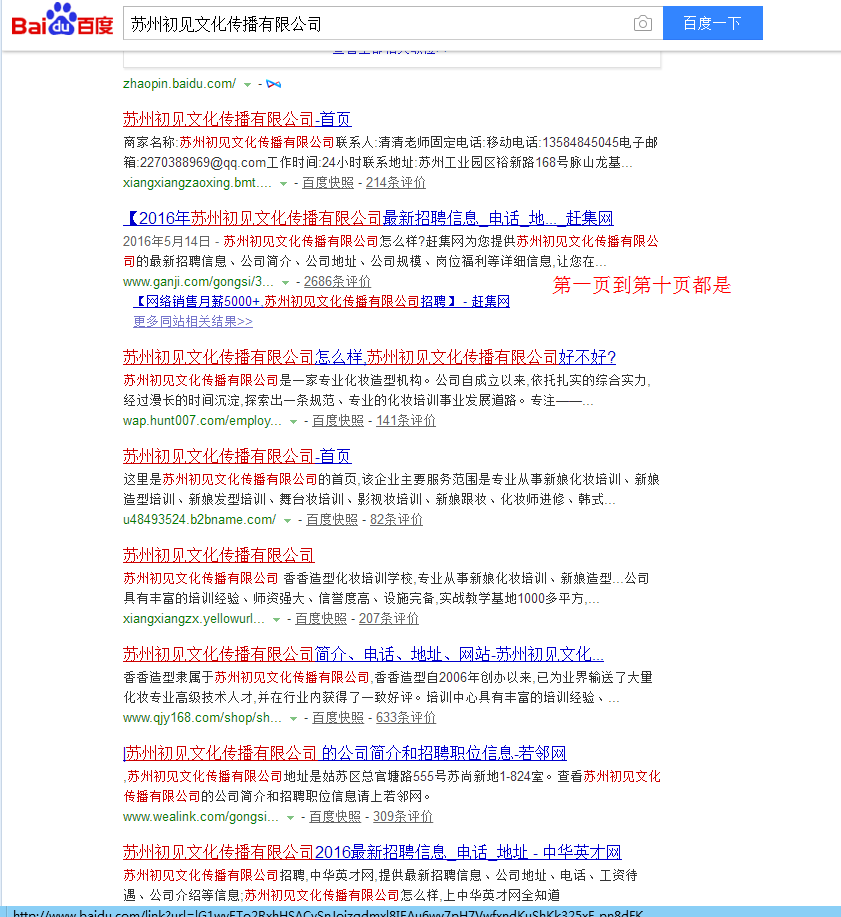Open first 苏州初见文化传播有限公司-首页 result
This screenshot has width=841, height=917.
(x=237, y=119)
